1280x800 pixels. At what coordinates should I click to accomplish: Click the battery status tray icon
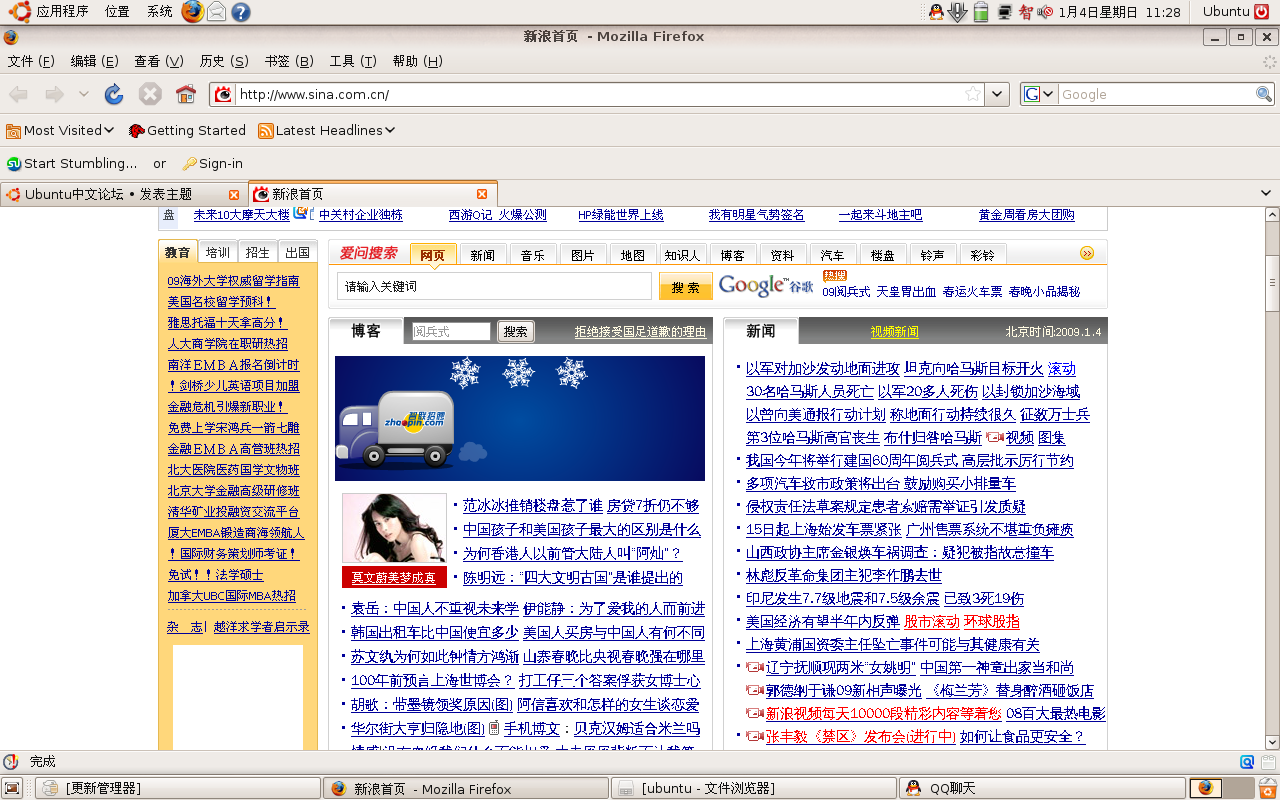click(x=981, y=12)
